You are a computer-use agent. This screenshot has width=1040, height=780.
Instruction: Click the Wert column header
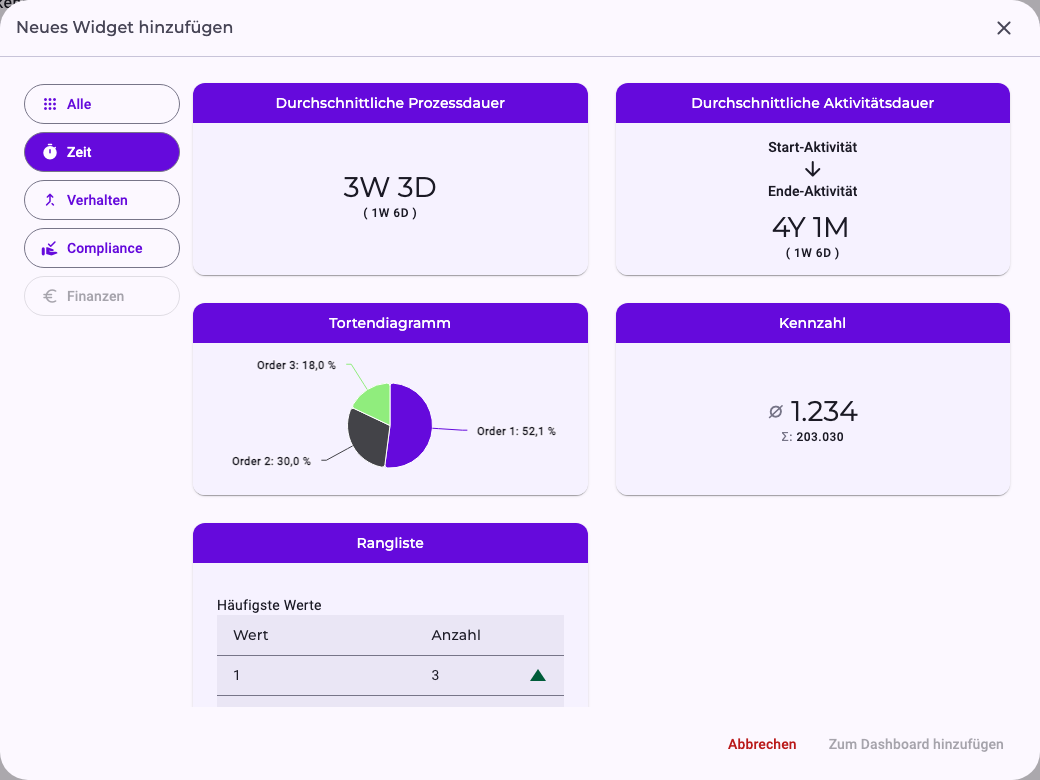click(x=251, y=635)
